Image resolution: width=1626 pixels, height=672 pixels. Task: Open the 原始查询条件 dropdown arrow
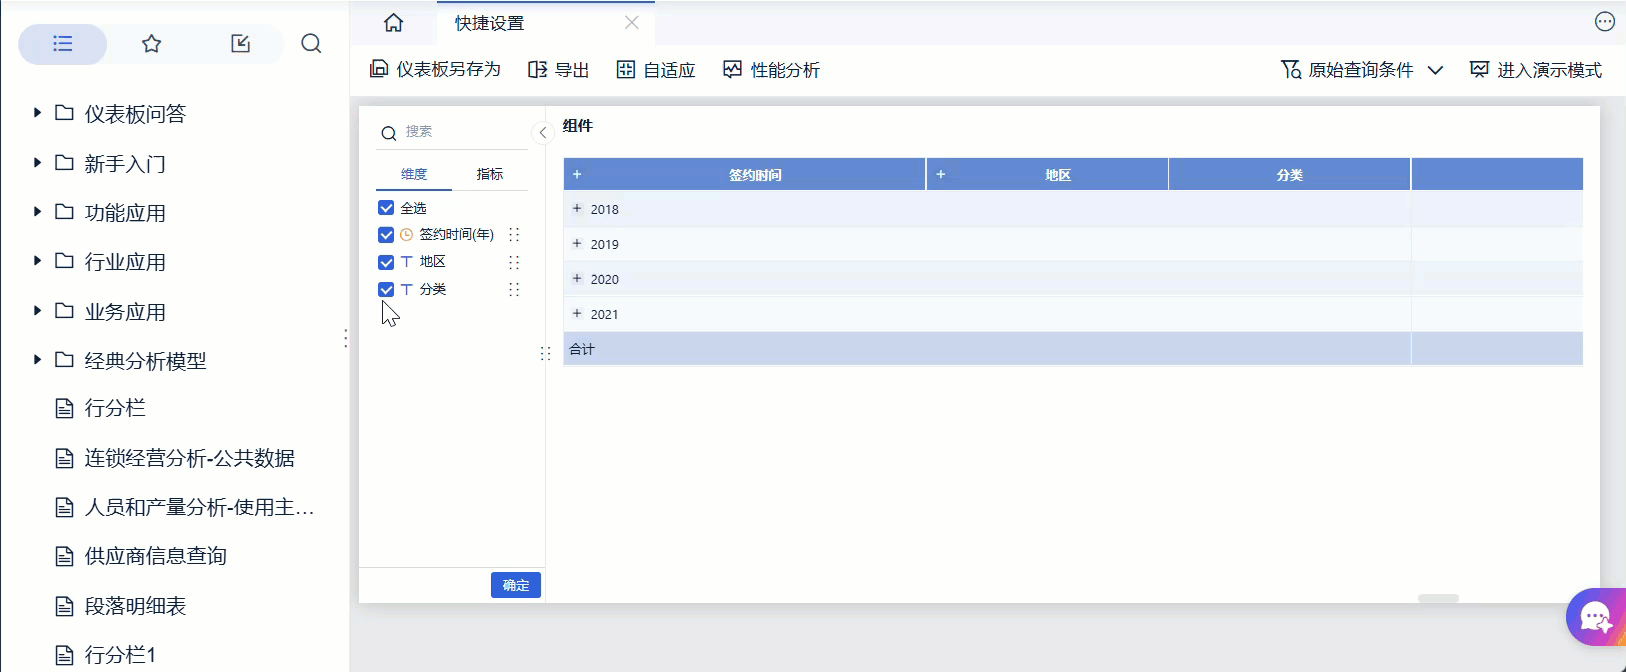[x=1435, y=70]
